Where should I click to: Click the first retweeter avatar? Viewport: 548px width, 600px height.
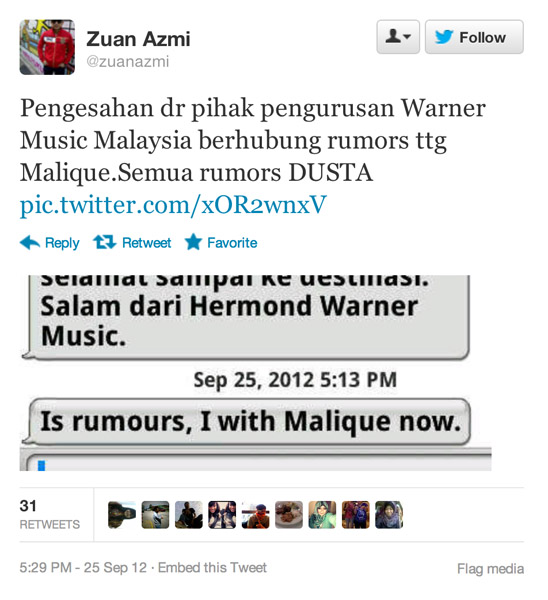pyautogui.click(x=122, y=515)
